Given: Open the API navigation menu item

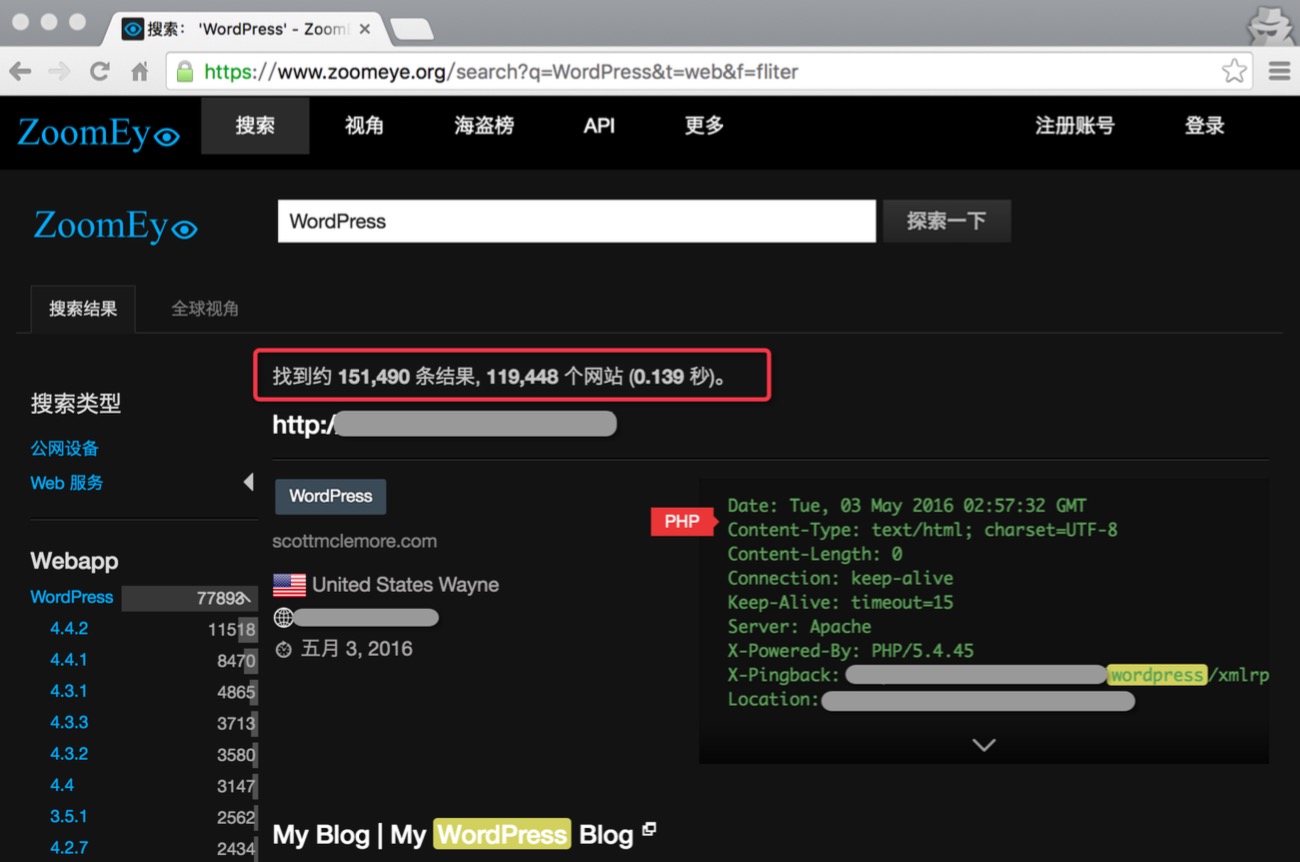Looking at the screenshot, I should click(599, 126).
